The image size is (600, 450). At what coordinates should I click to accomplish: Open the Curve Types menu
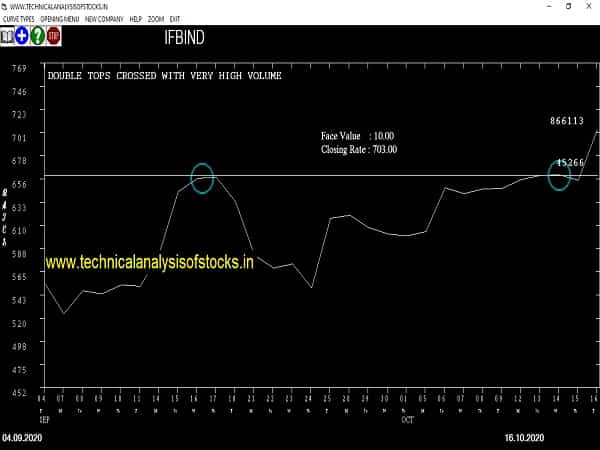point(19,19)
